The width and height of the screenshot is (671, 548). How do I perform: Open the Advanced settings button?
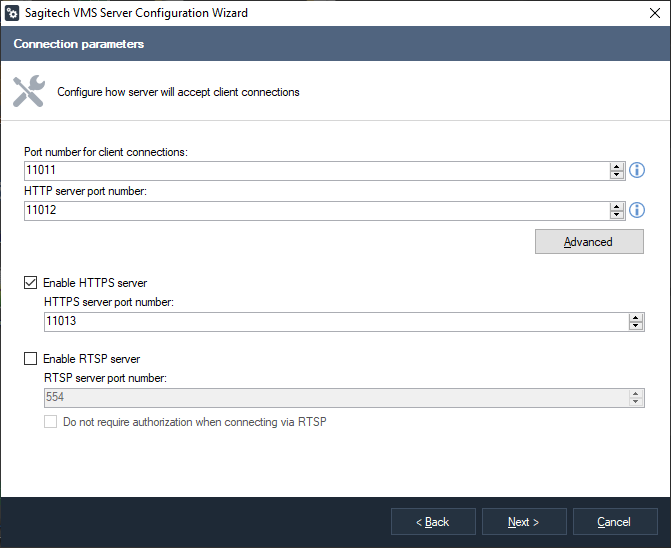pos(589,242)
